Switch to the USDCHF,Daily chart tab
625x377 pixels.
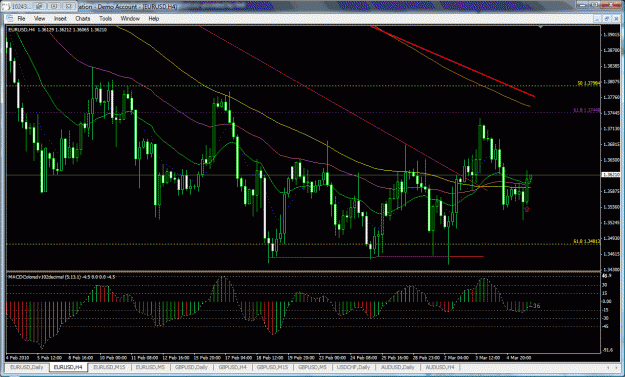(x=354, y=367)
